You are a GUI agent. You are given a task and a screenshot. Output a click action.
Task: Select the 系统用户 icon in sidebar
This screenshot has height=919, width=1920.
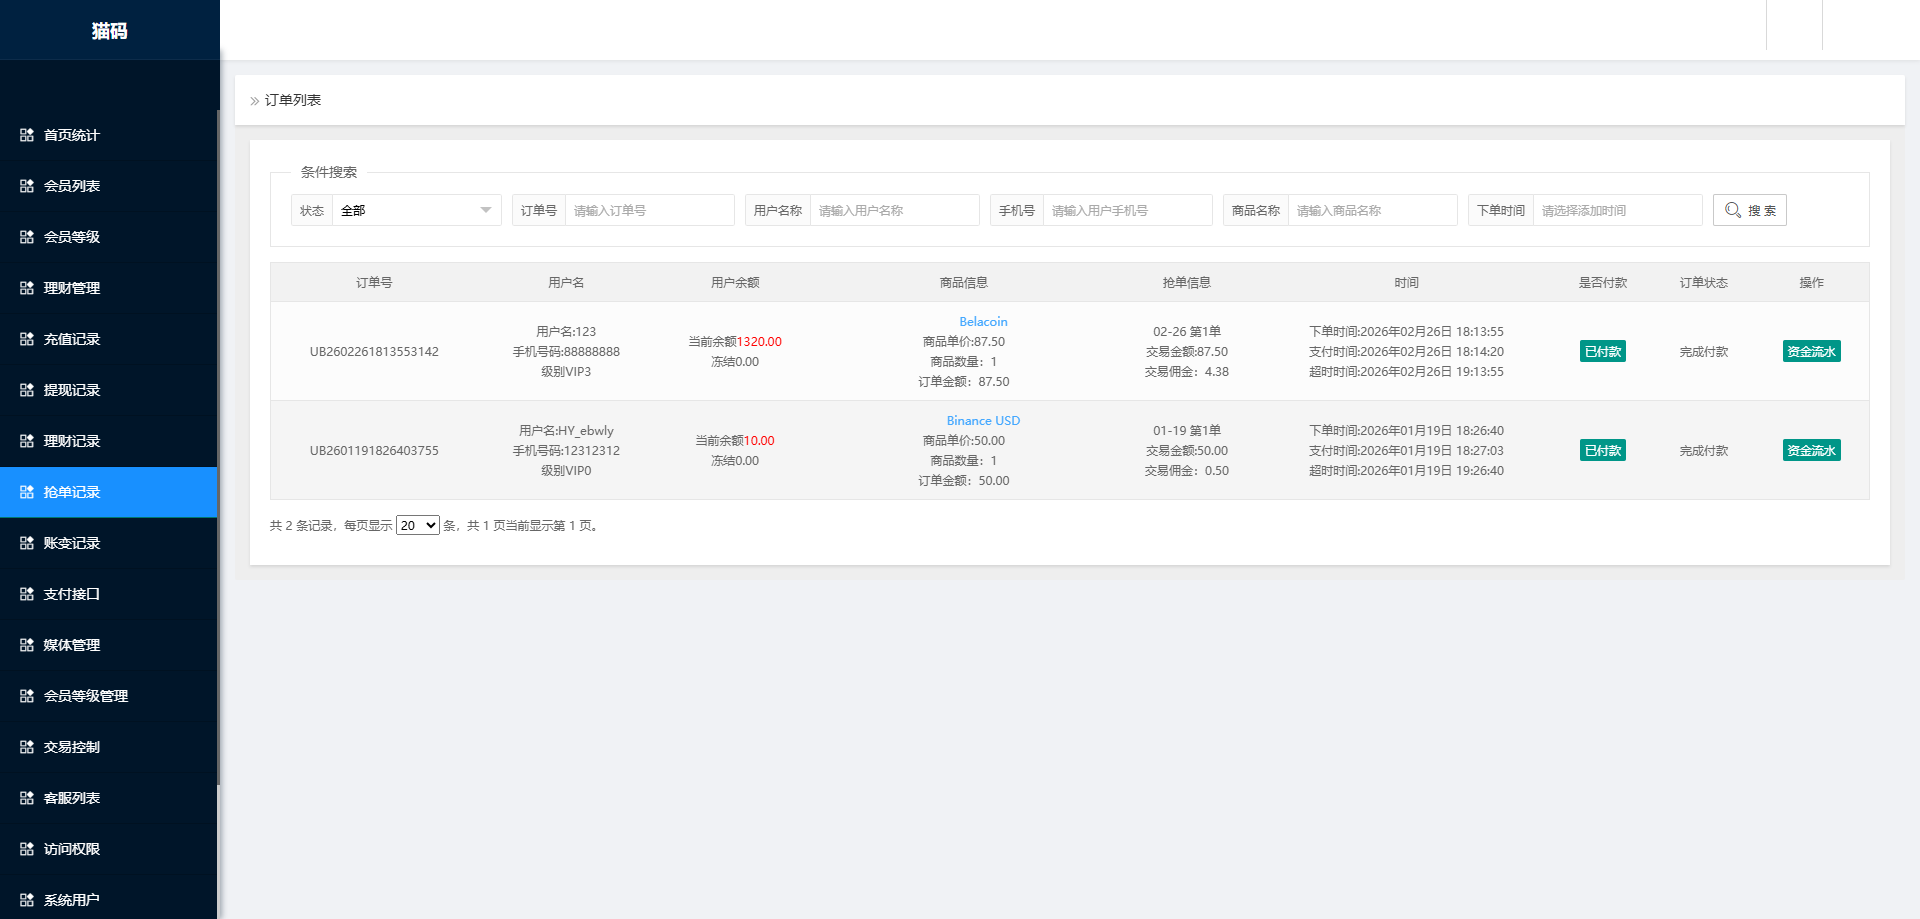27,899
